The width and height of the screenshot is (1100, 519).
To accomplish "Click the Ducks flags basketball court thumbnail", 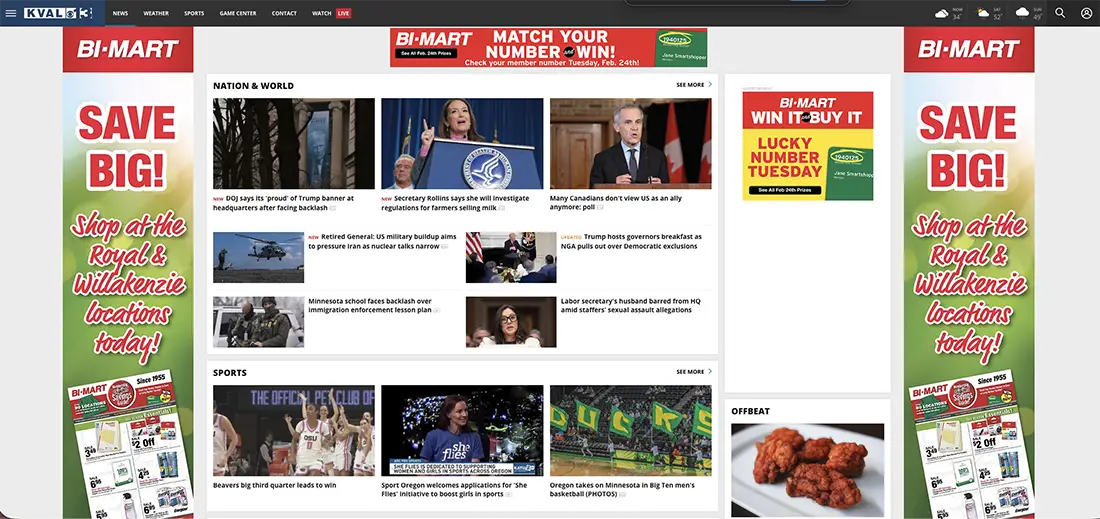I will [x=631, y=431].
